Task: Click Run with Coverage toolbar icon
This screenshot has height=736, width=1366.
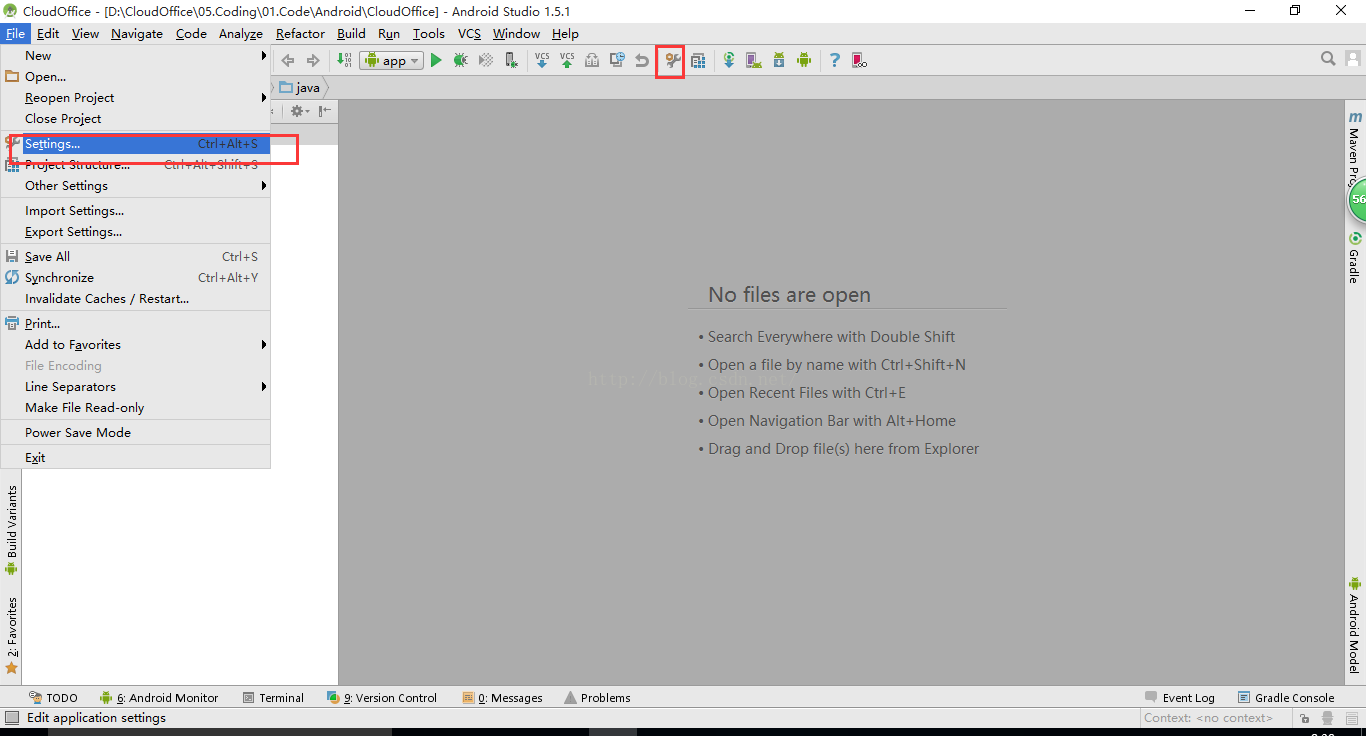Action: click(486, 60)
